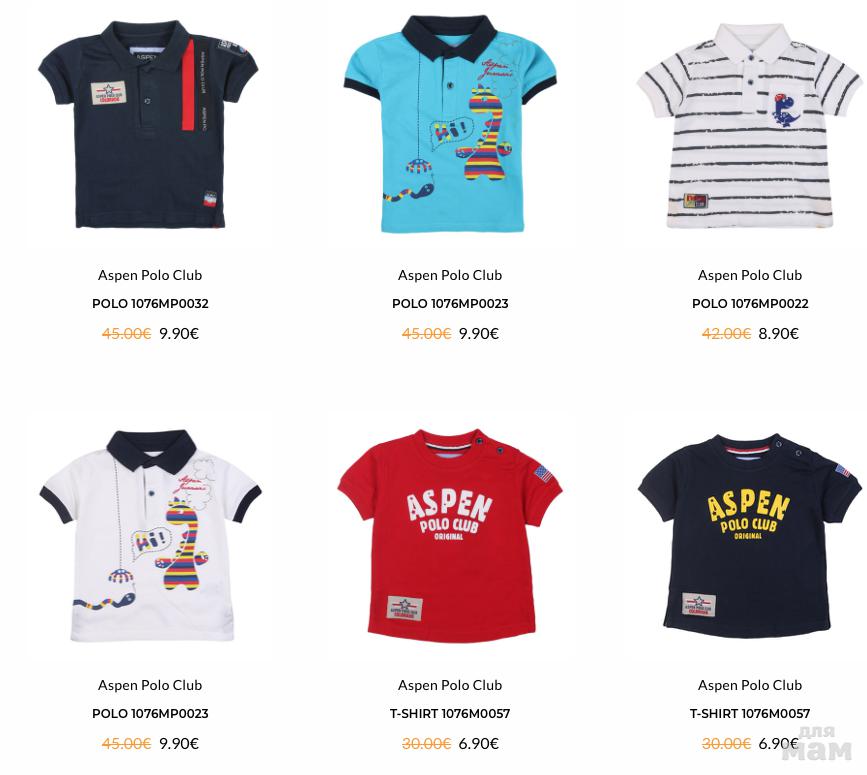The image size is (867, 775).
Task: Open the navy polo with red stripe image
Action: tap(148, 124)
